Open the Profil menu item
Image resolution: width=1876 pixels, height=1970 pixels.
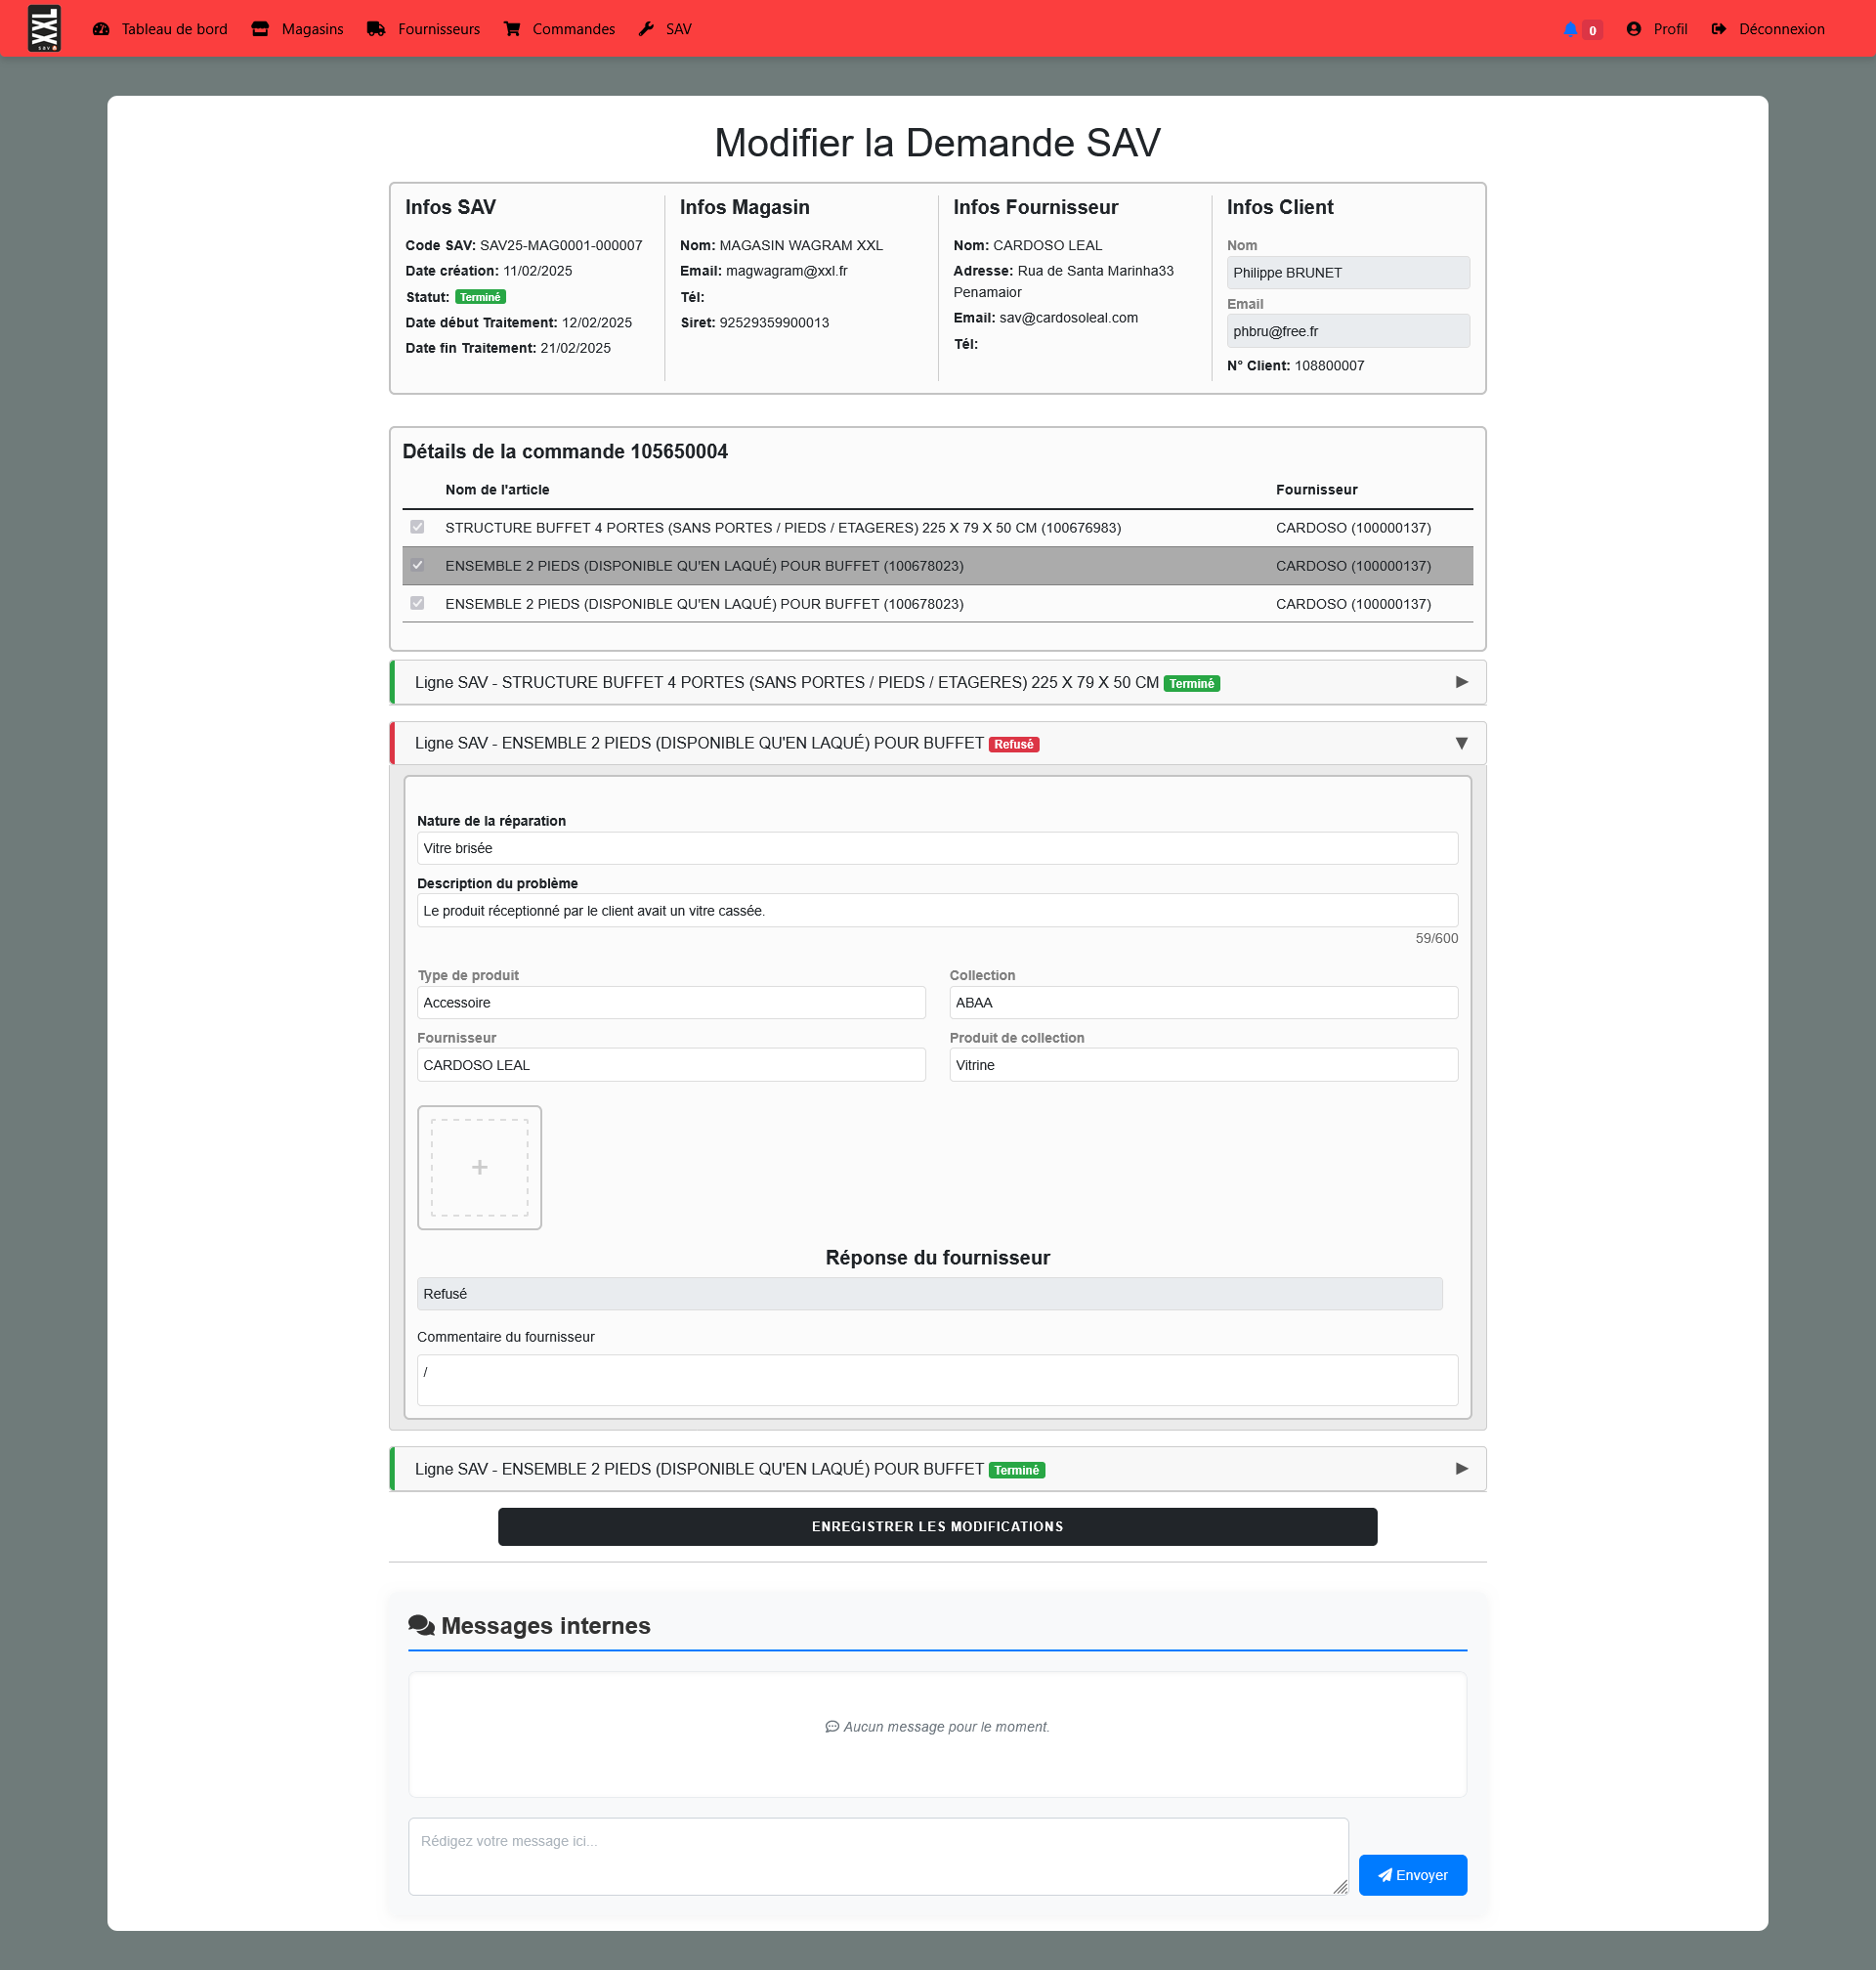[1669, 29]
